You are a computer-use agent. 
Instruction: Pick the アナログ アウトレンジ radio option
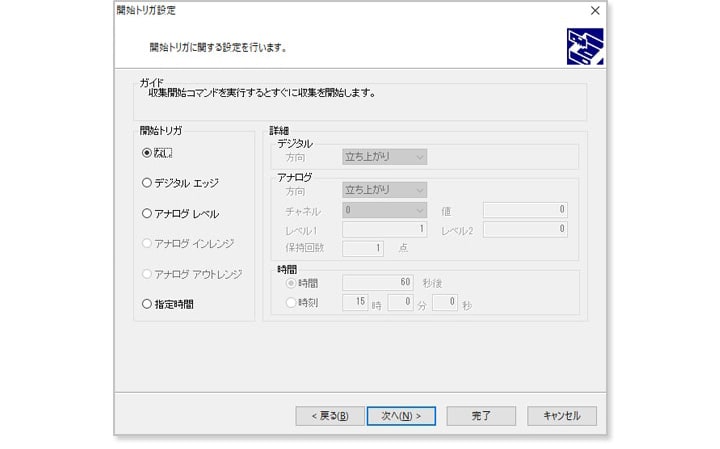pyautogui.click(x=147, y=273)
